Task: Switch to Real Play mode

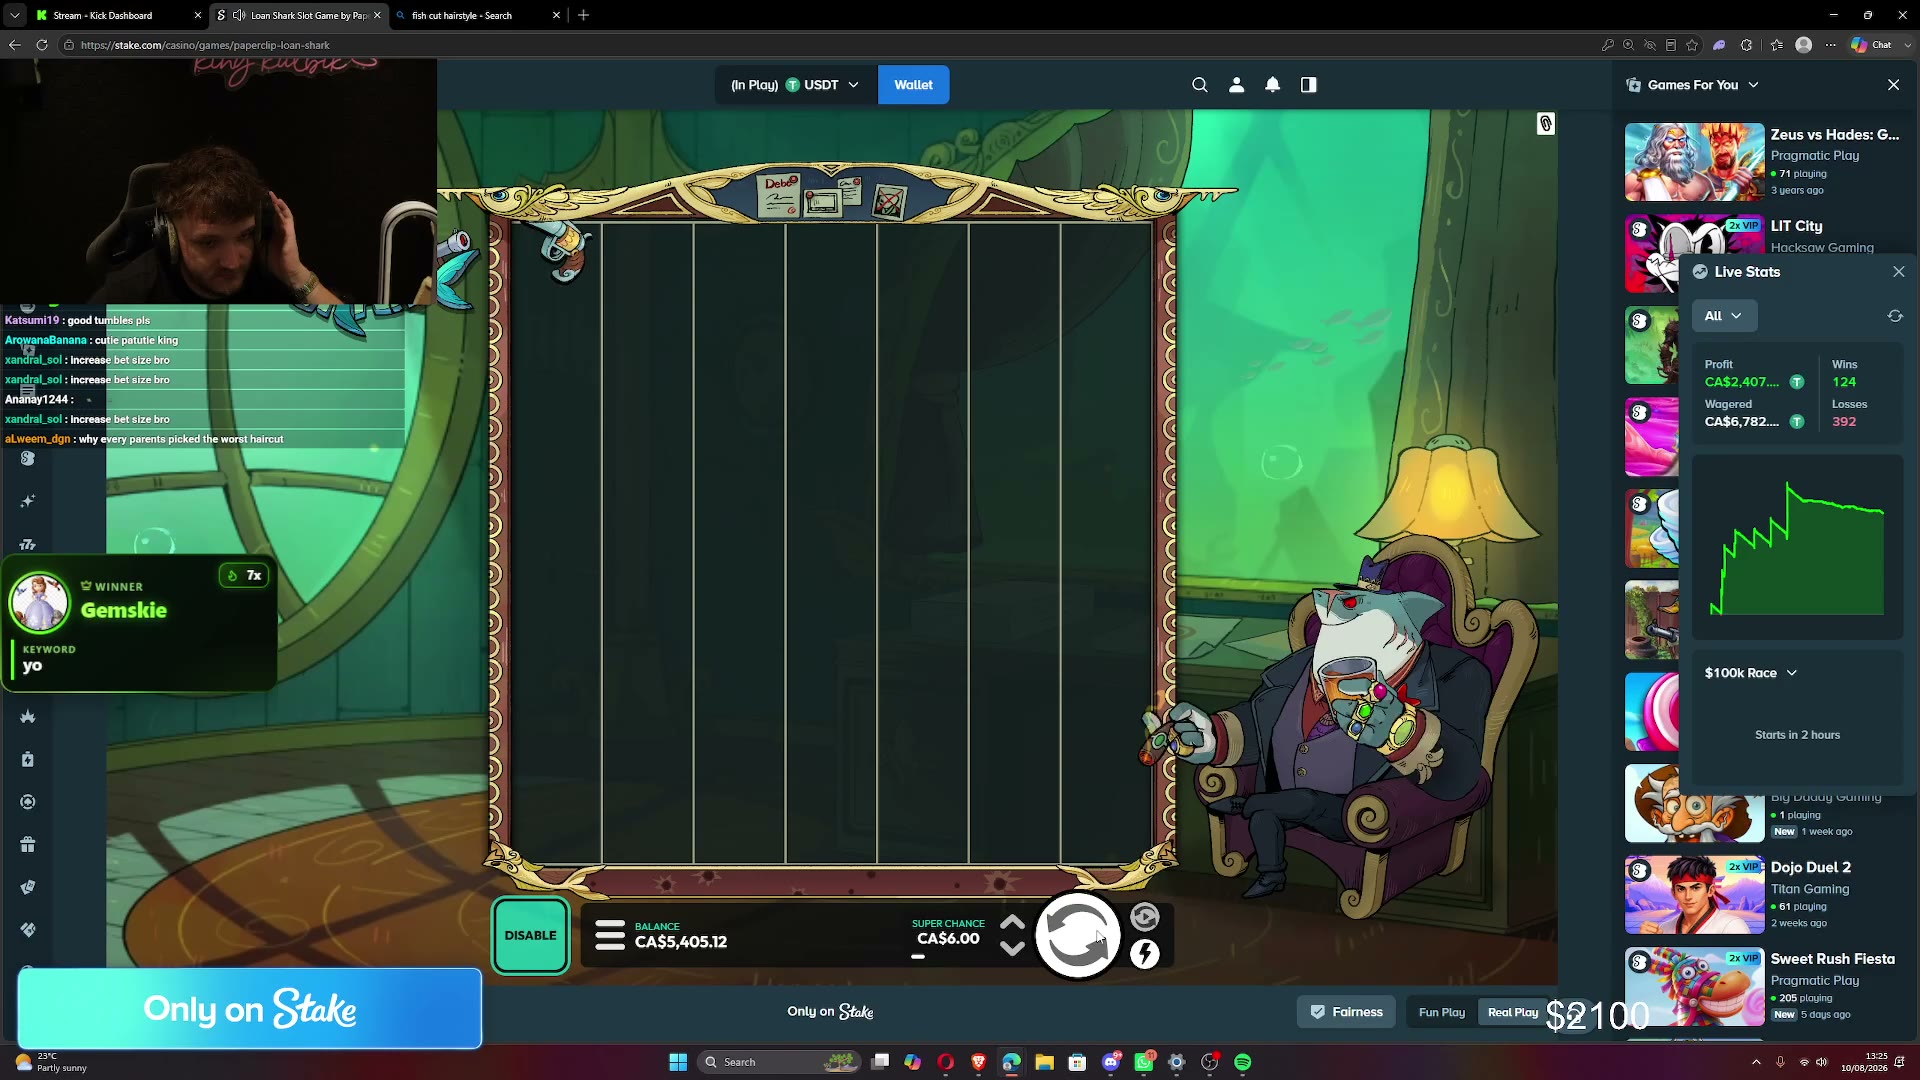Action: click(1513, 1012)
